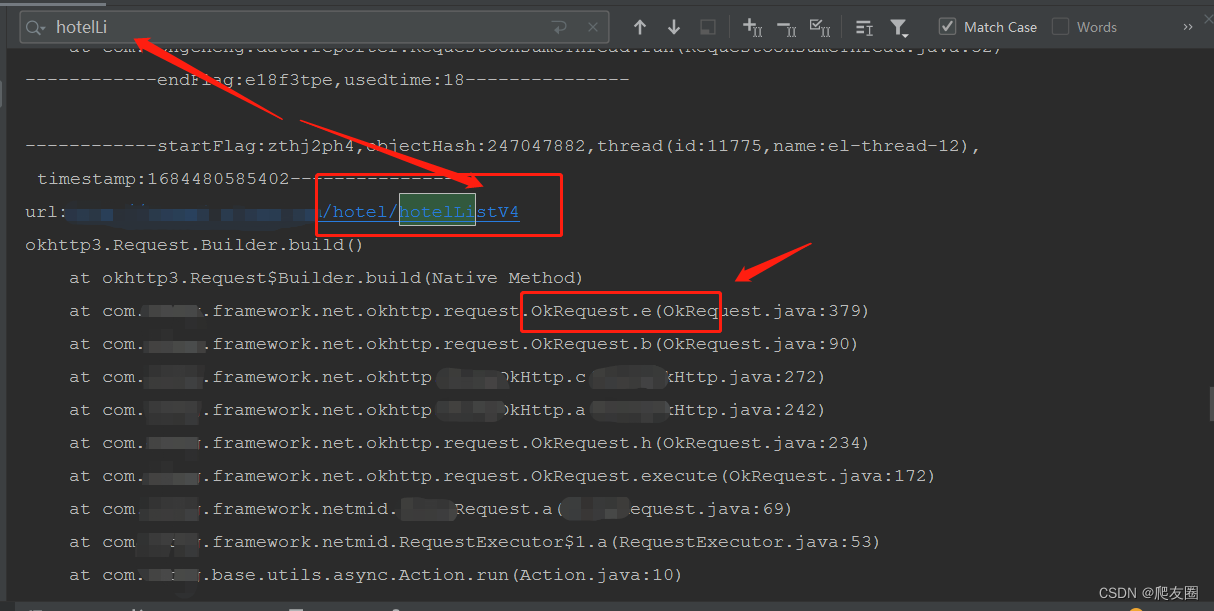Expand the hidden search options chevron
The image size is (1214, 611).
(x=1188, y=27)
